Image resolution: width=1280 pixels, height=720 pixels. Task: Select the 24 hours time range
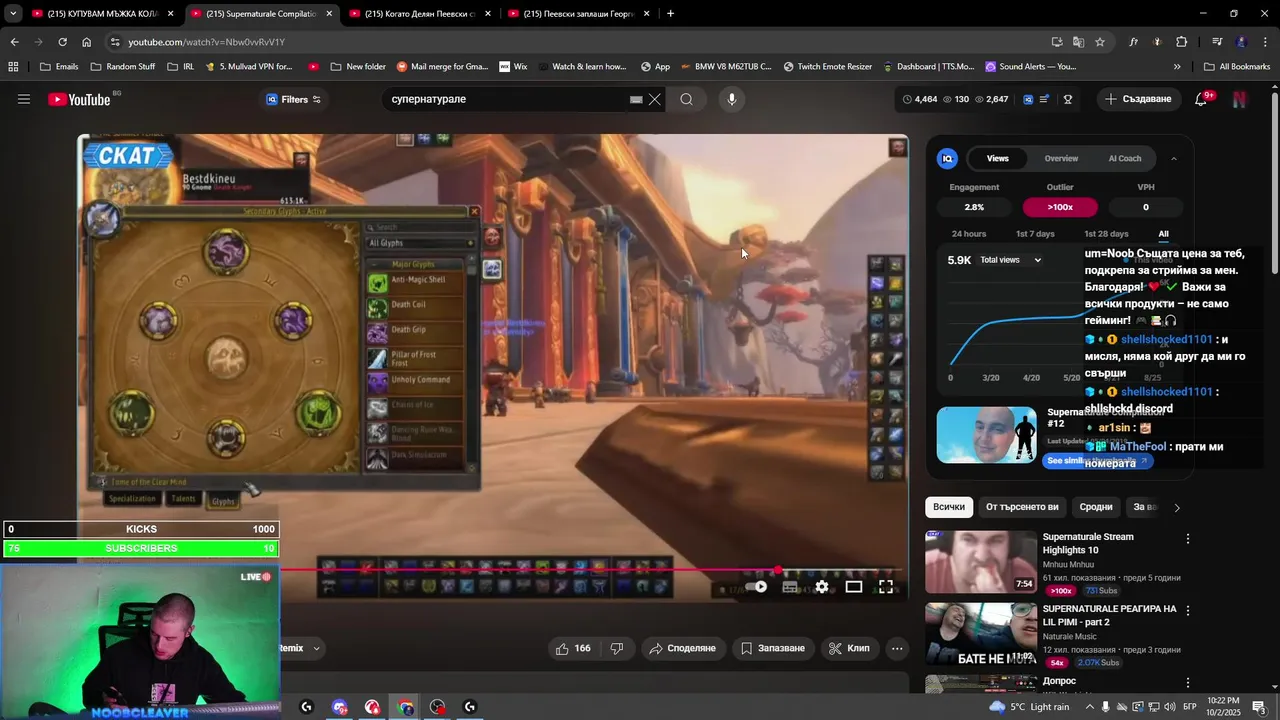point(969,234)
